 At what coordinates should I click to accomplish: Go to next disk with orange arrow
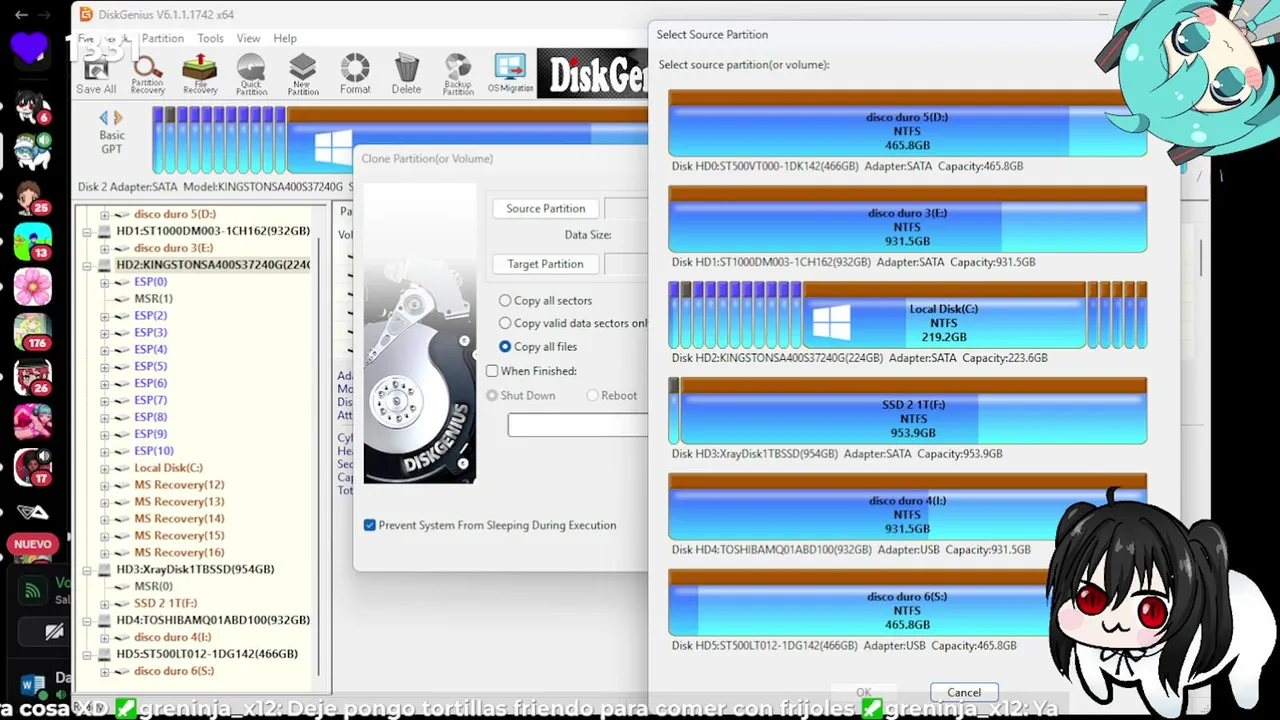(118, 118)
